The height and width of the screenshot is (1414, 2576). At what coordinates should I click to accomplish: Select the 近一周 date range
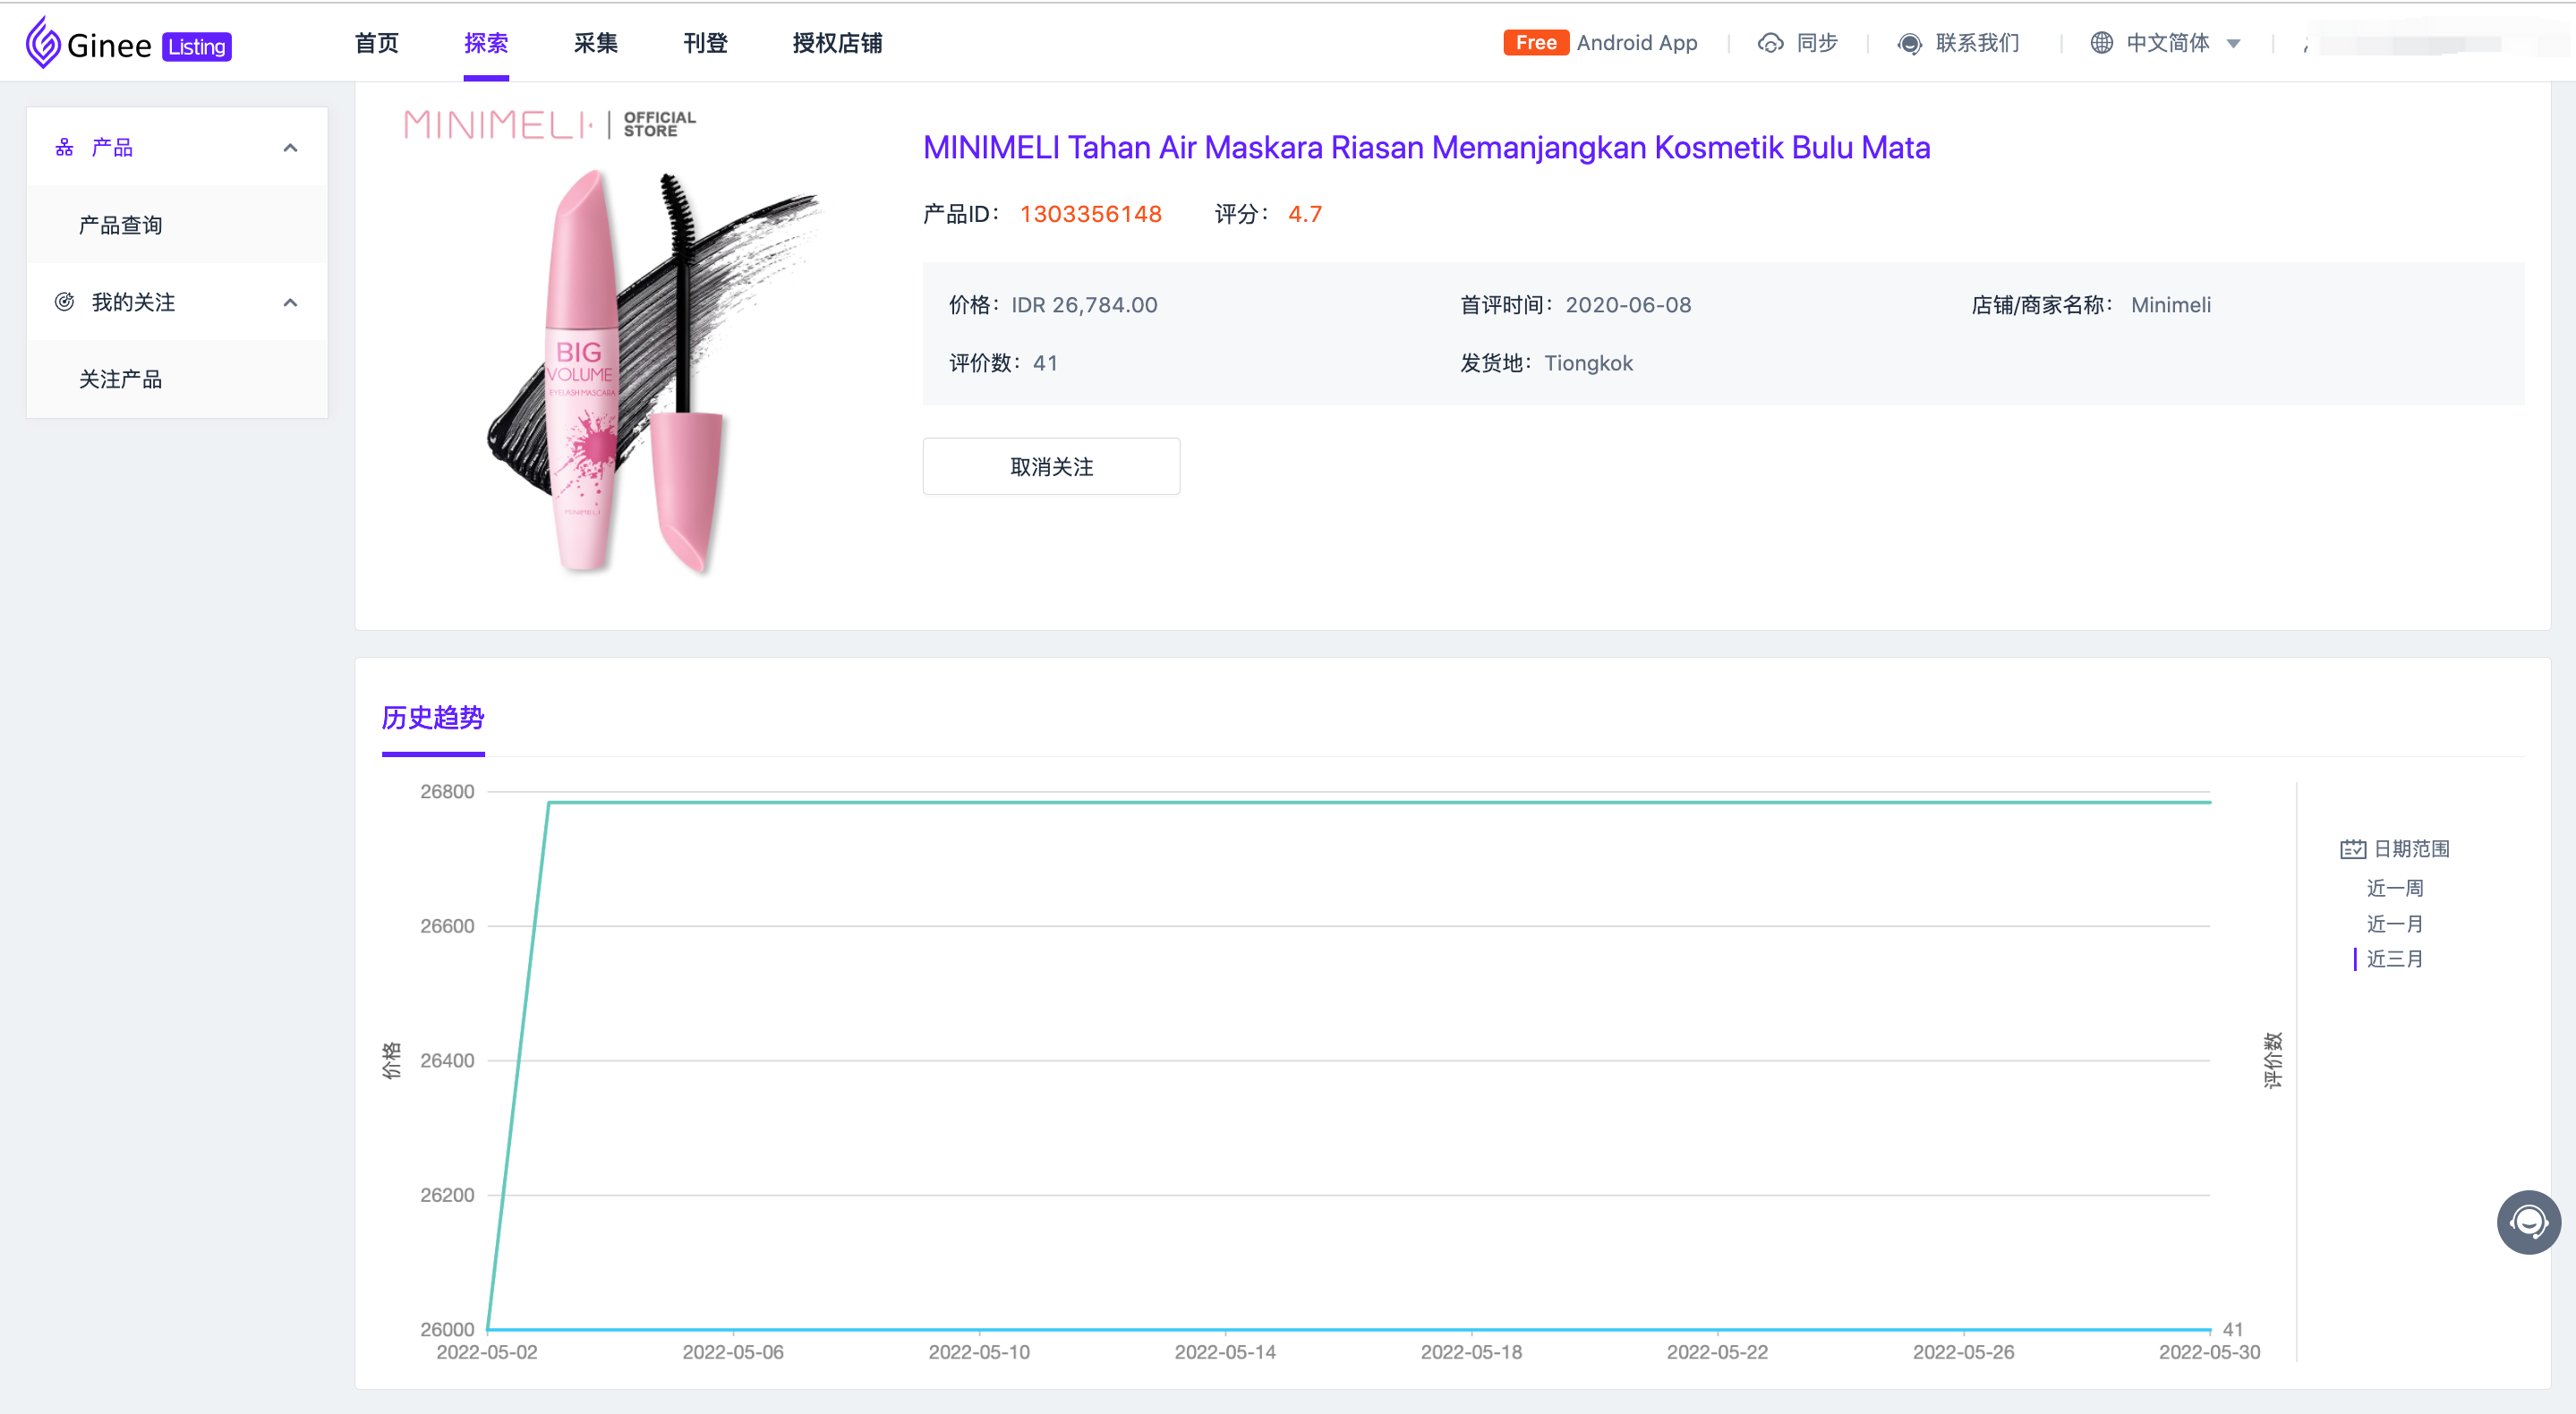(2394, 888)
